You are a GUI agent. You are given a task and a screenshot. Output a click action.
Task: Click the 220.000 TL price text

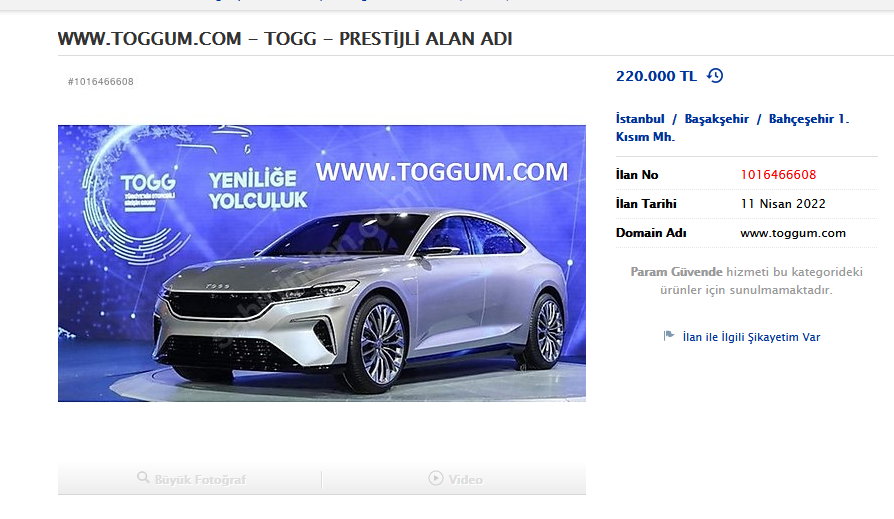(x=656, y=76)
